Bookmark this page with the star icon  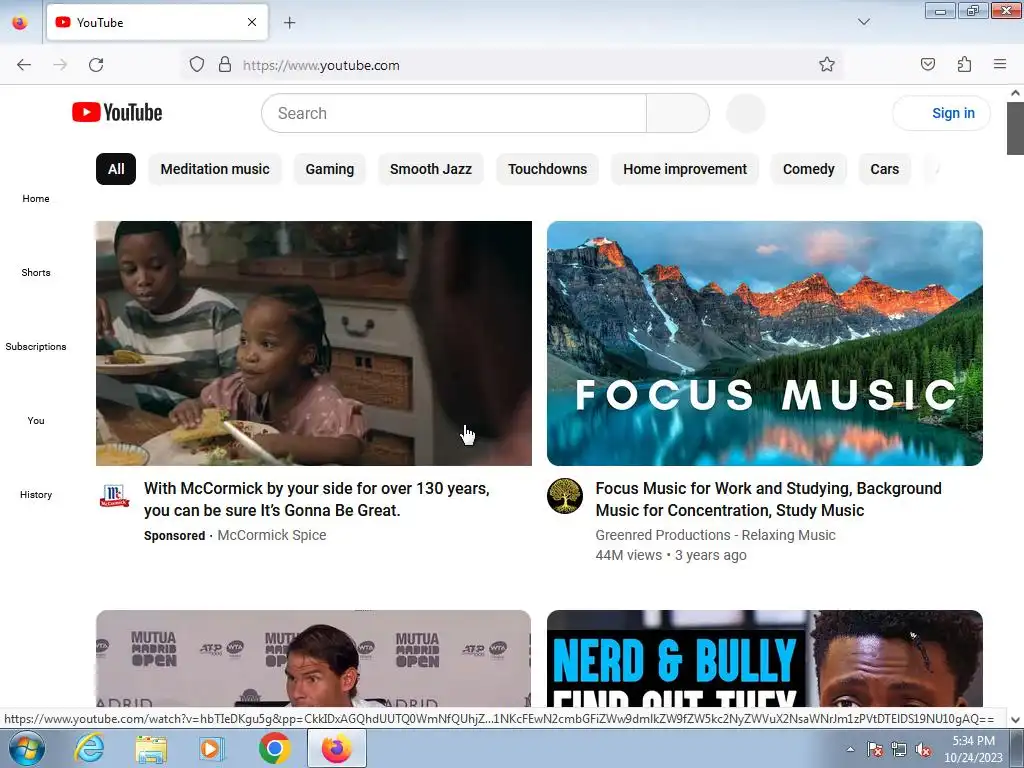pos(827,65)
